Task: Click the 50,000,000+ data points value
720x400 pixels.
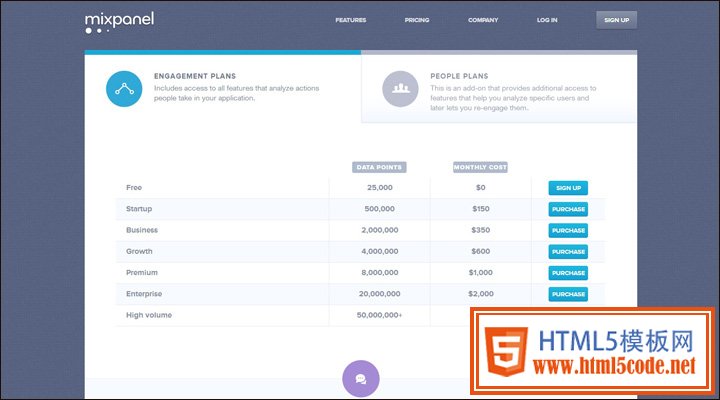Action: [x=380, y=315]
